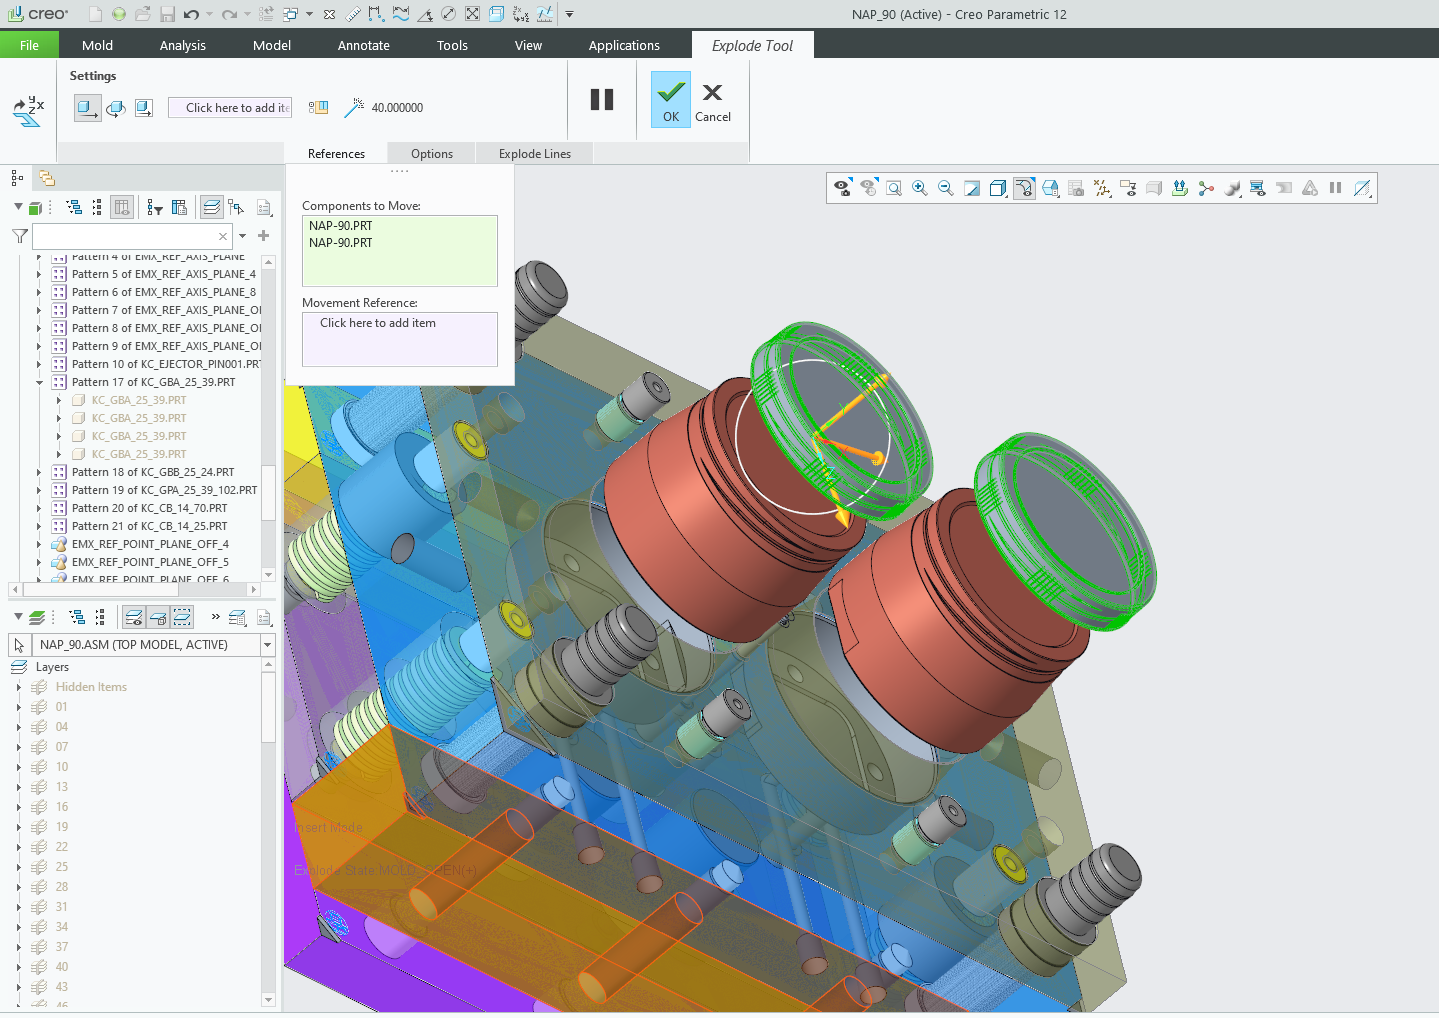This screenshot has width=1439, height=1018.
Task: Click the Zoom In icon in graphics toolbar
Action: pos(920,188)
